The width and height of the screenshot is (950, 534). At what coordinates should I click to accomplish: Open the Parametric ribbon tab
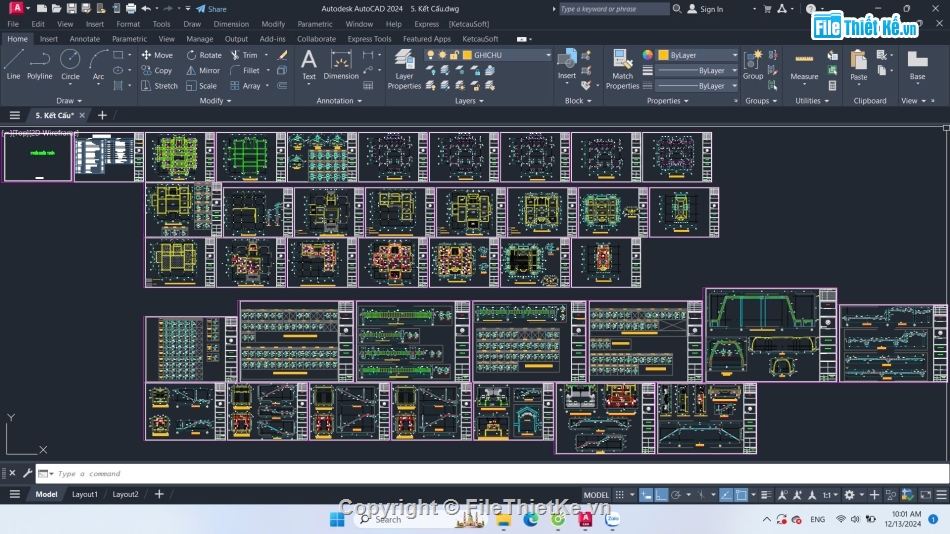coord(129,39)
